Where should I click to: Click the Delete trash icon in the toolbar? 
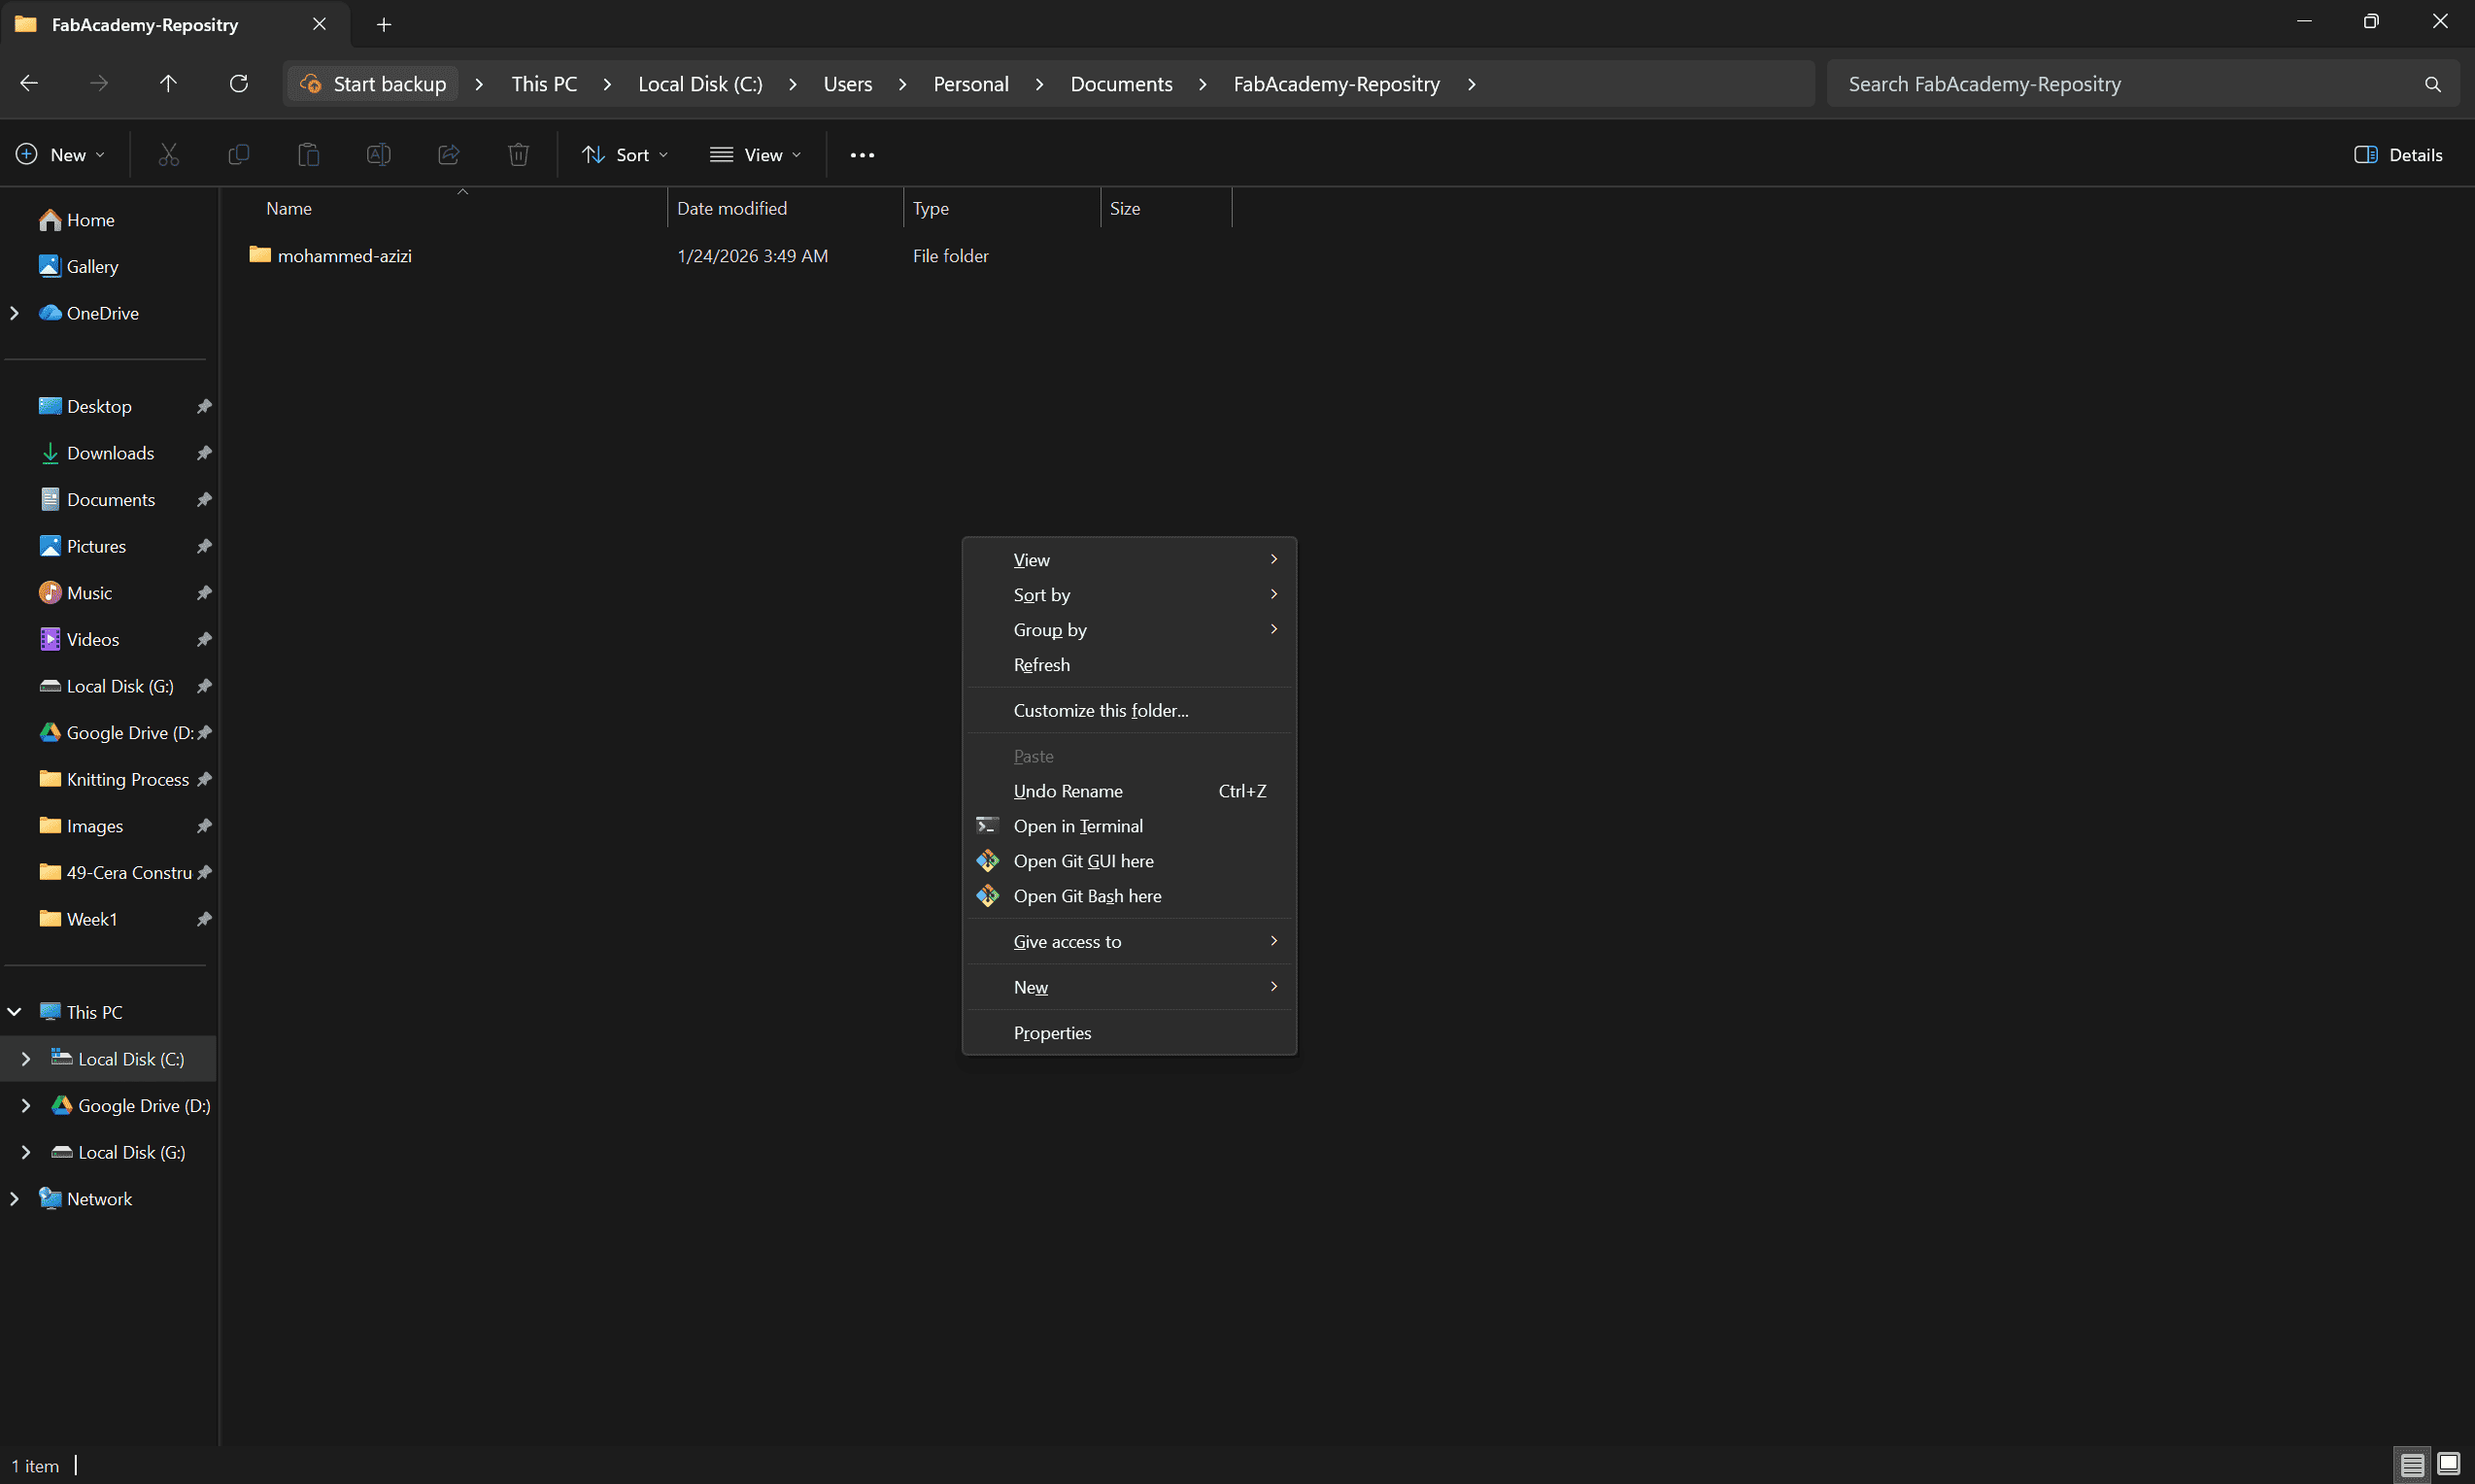point(518,155)
